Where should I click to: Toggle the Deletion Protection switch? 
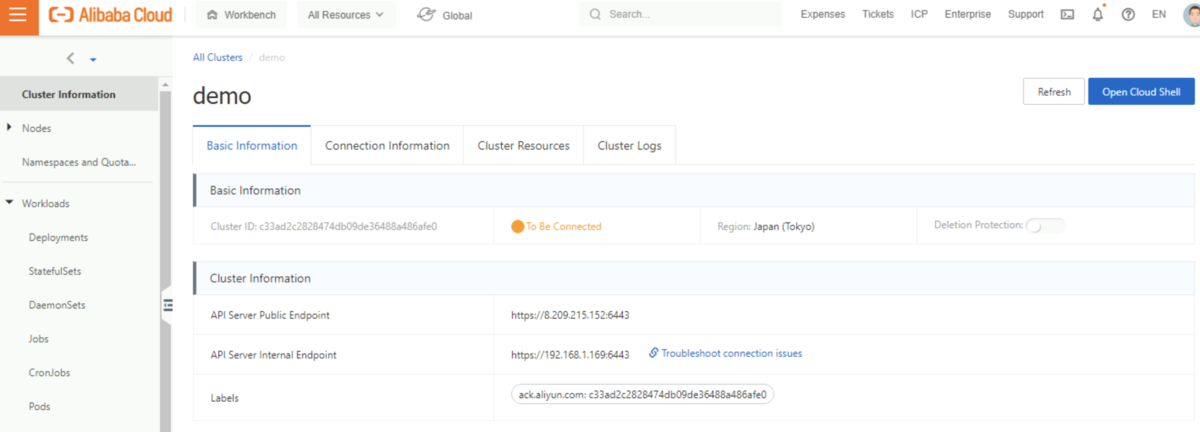click(x=1046, y=226)
